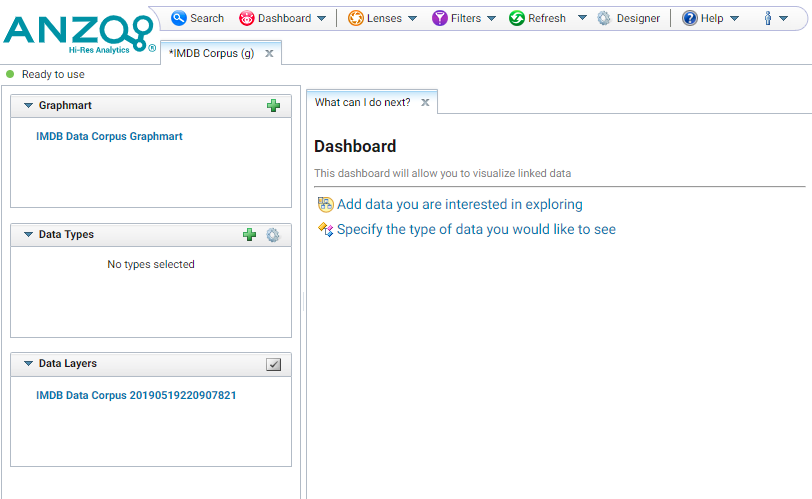Open the user menu dropdown arrow

tap(783, 19)
